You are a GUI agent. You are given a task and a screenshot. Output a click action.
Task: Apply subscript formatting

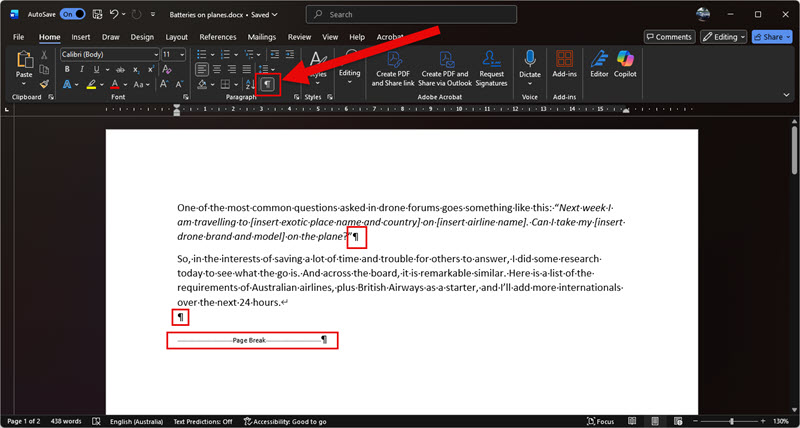[136, 69]
